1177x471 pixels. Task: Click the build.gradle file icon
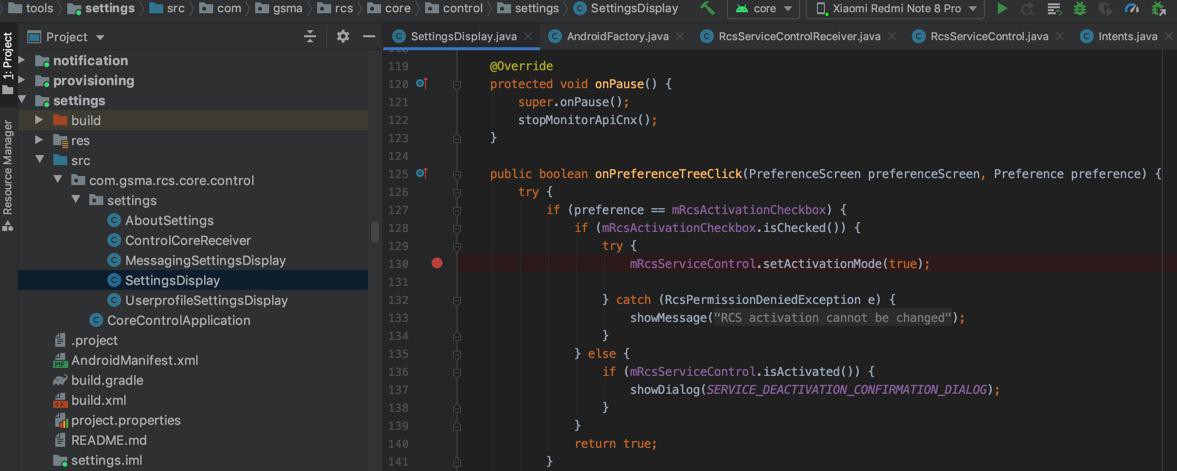[60, 380]
